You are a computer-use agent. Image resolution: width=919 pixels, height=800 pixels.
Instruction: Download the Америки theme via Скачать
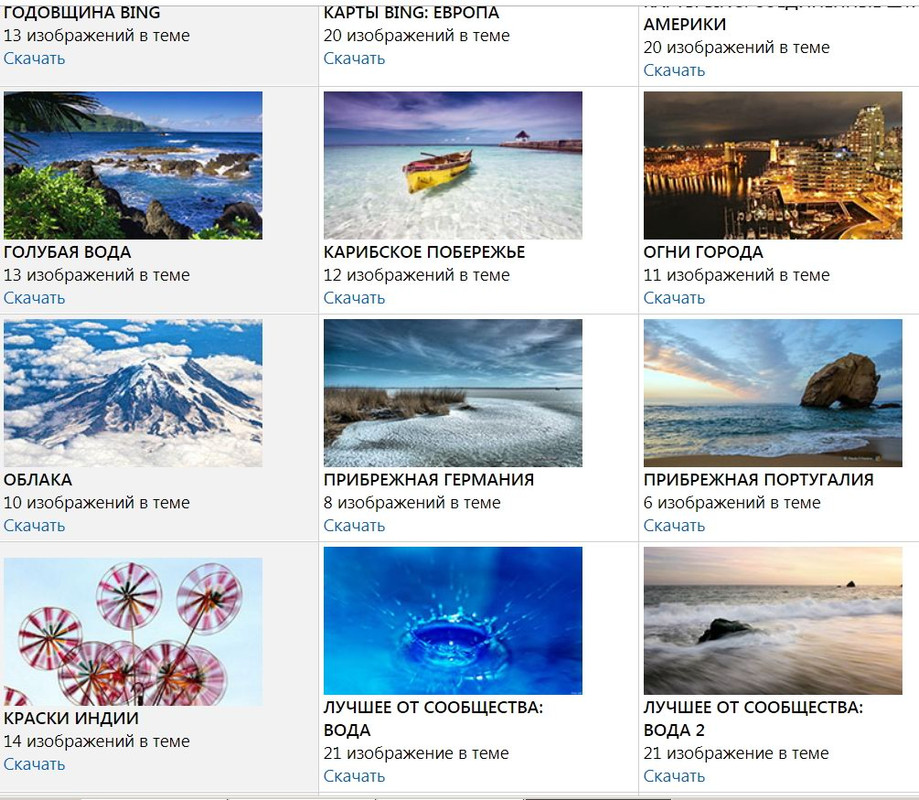pos(674,70)
